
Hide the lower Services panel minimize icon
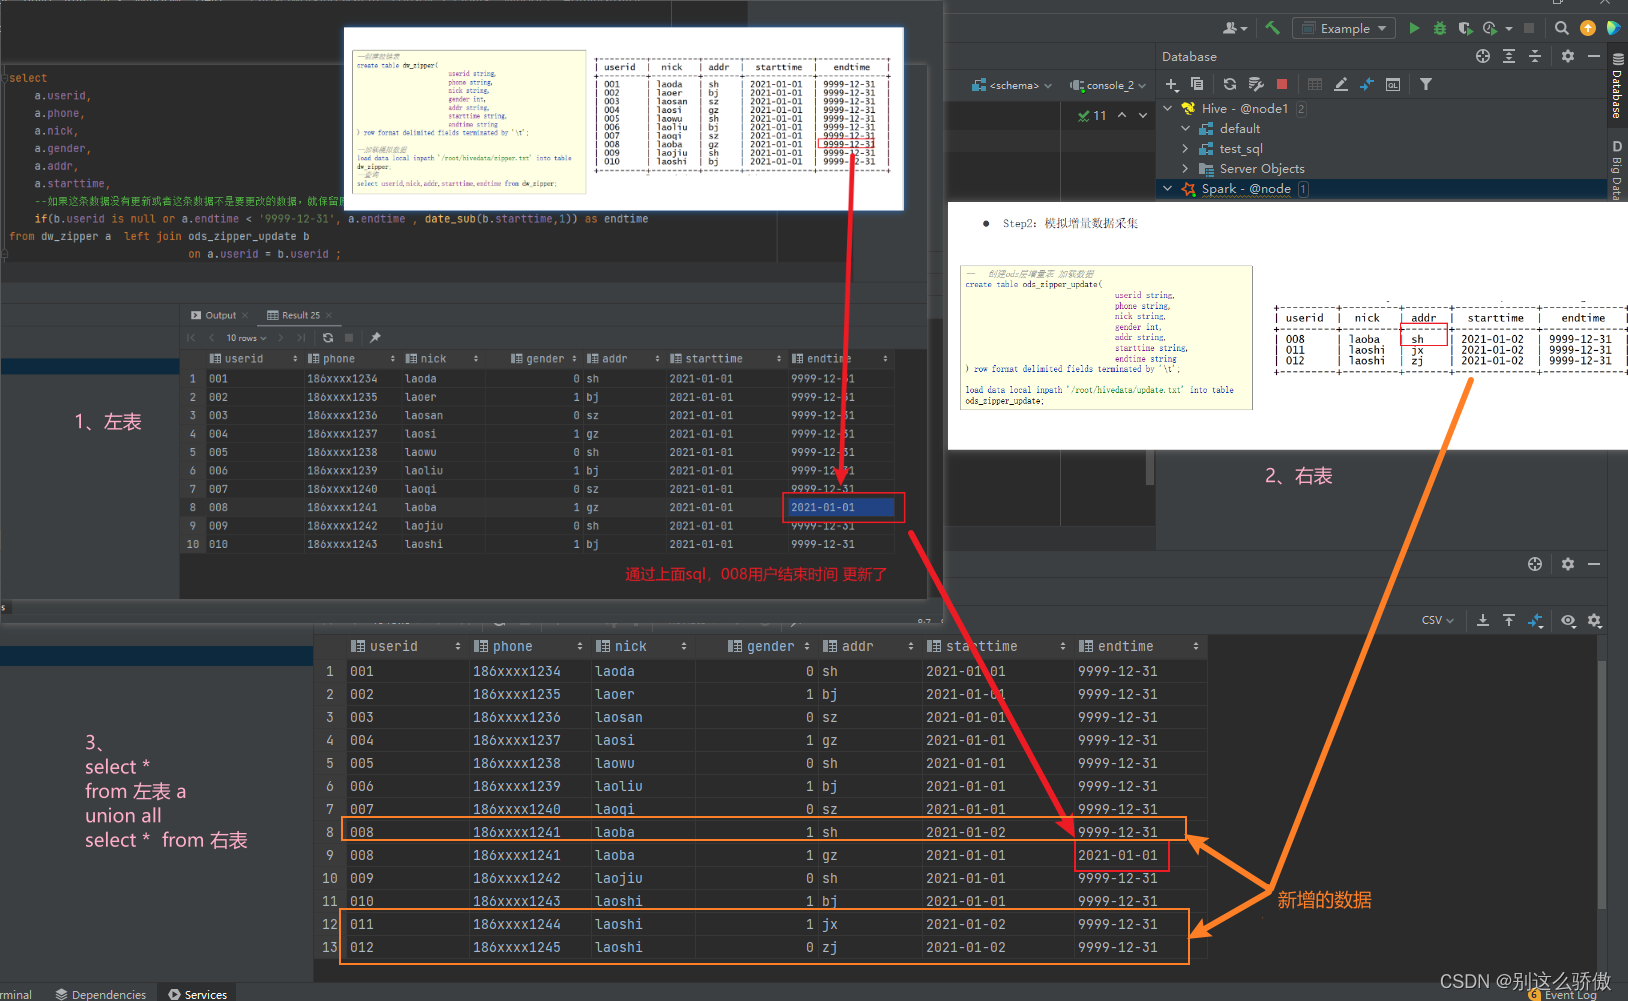1594,564
